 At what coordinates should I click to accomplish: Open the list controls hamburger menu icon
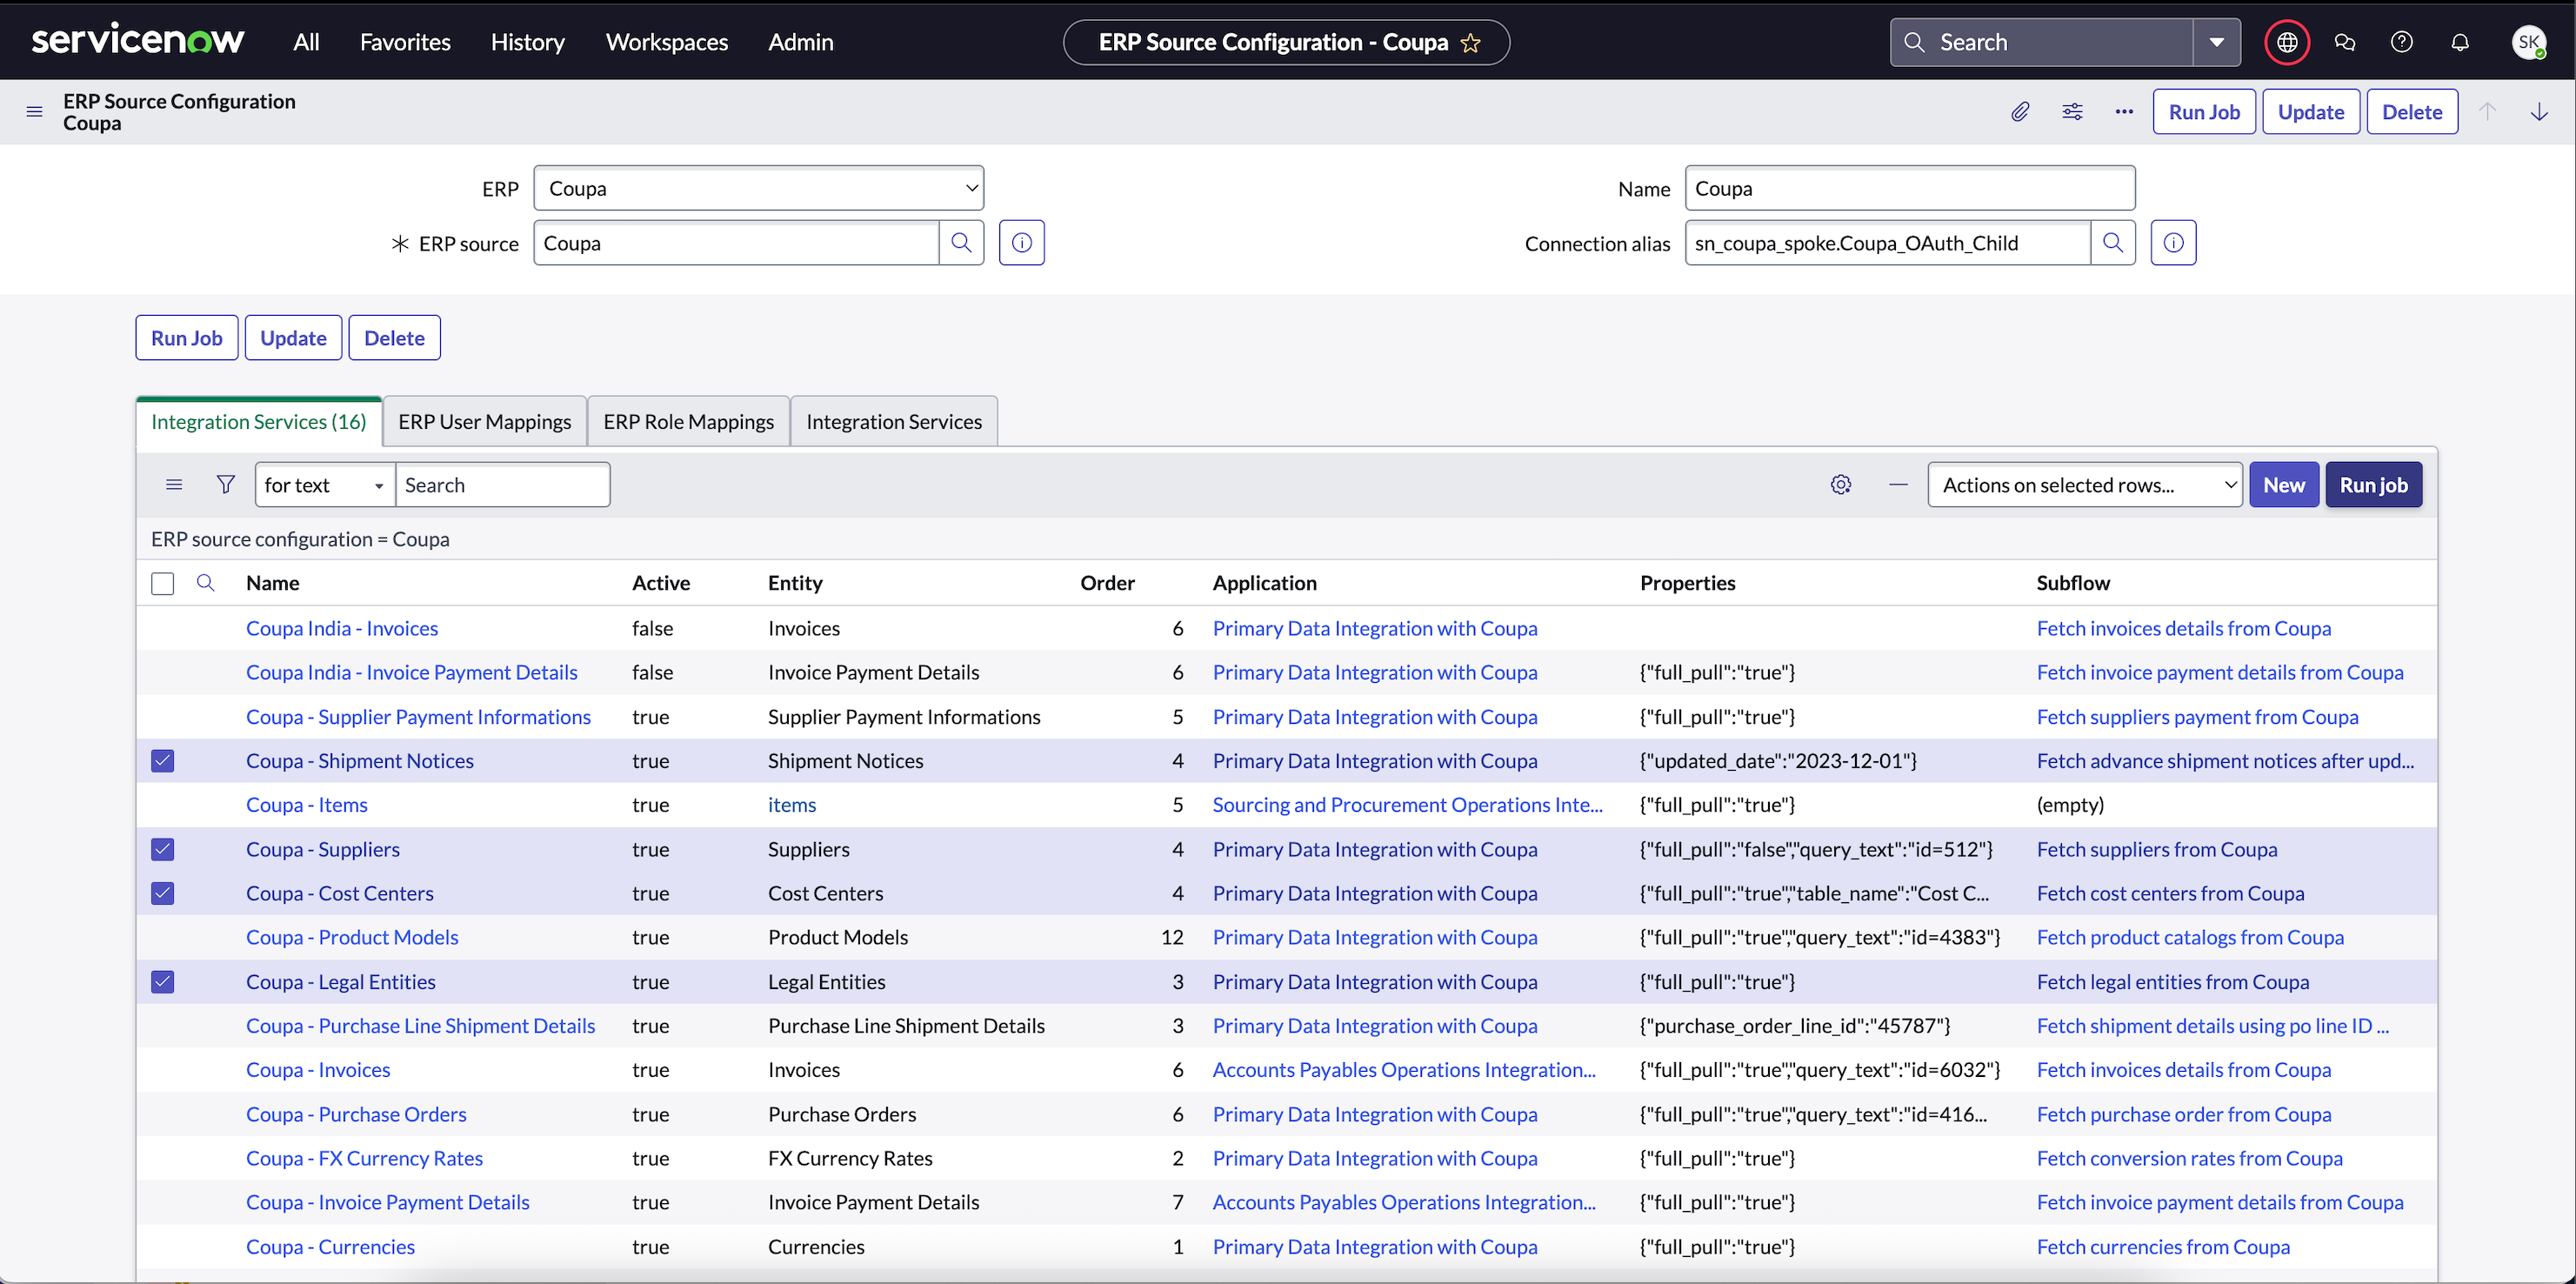click(174, 485)
